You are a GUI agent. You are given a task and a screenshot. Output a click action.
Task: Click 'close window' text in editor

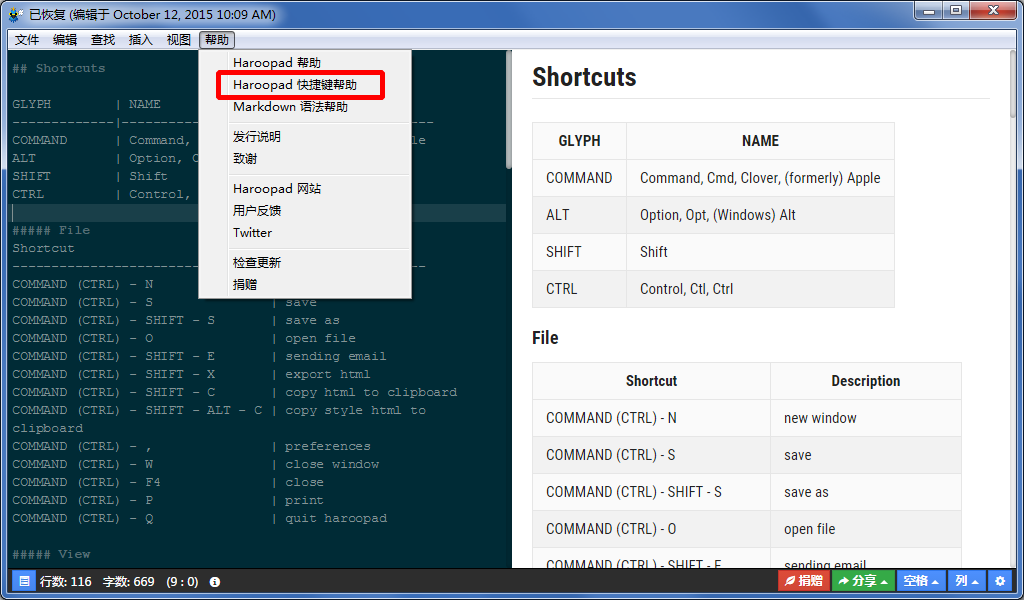point(332,464)
